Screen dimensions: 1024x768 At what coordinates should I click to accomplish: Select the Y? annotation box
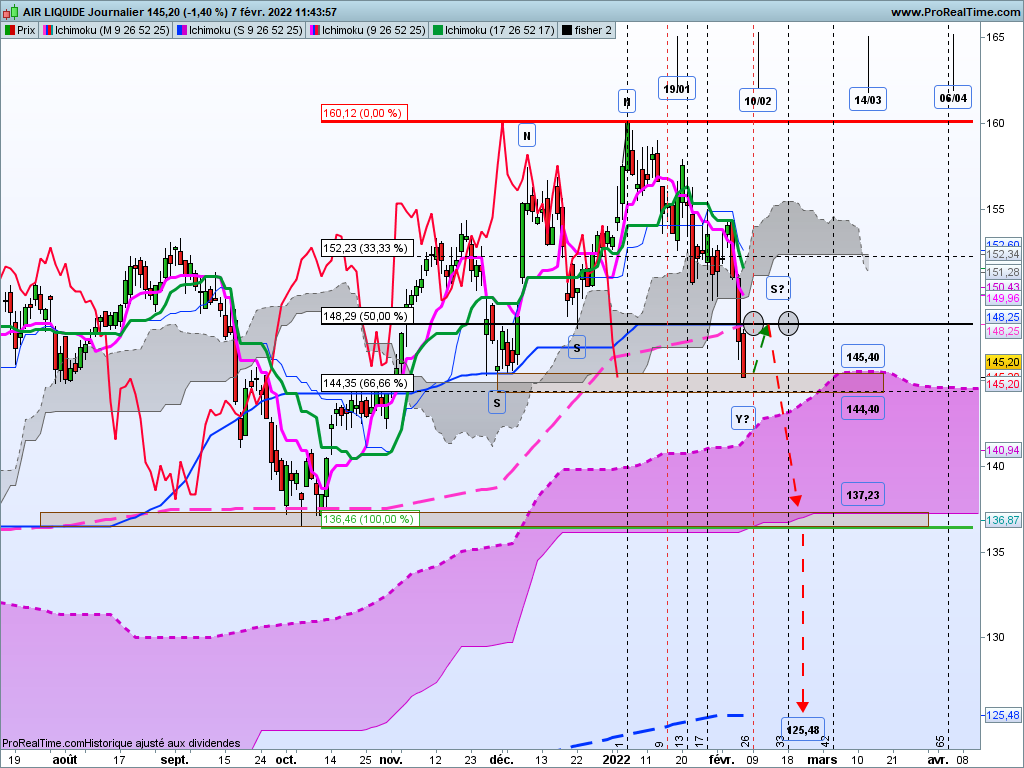(x=743, y=419)
